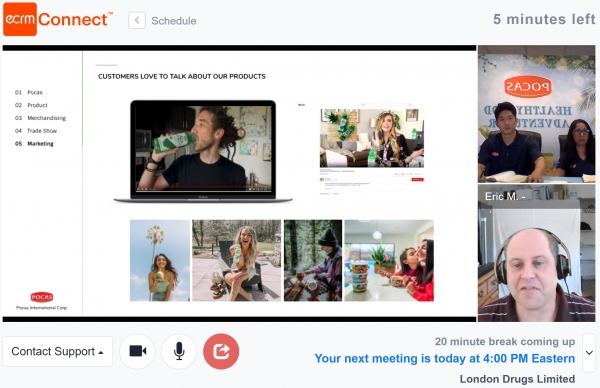The height and width of the screenshot is (388, 600).
Task: Mute the microphone button
Action: click(x=179, y=351)
